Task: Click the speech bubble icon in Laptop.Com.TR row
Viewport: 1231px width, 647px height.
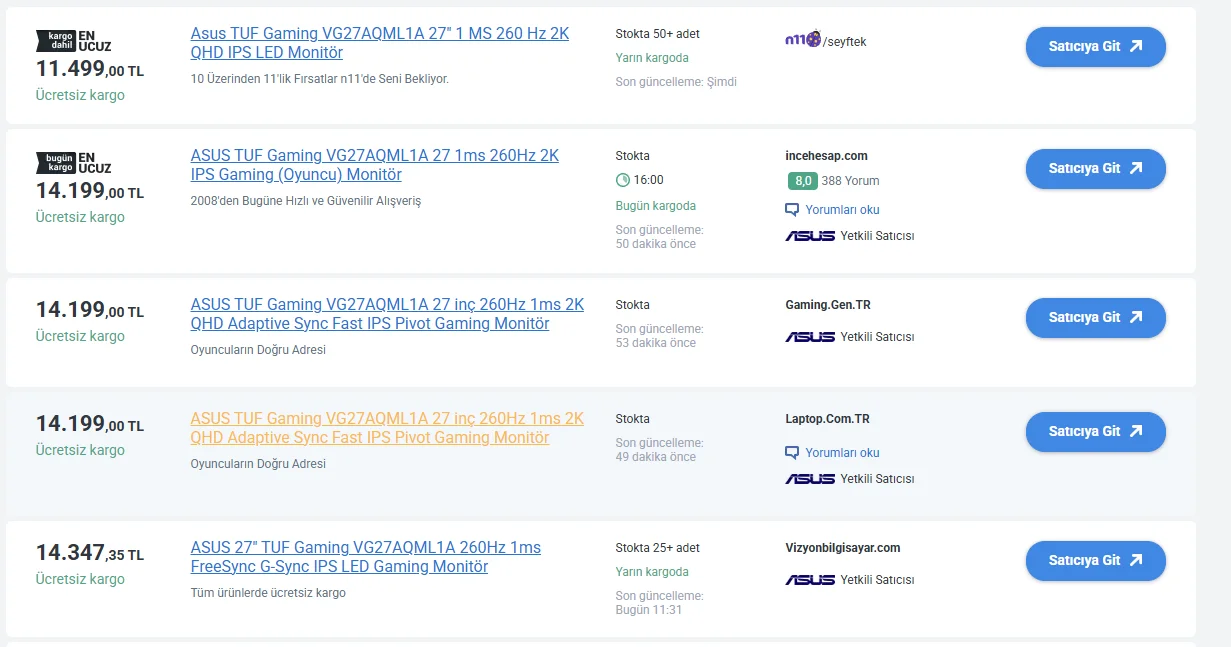Action: click(792, 453)
